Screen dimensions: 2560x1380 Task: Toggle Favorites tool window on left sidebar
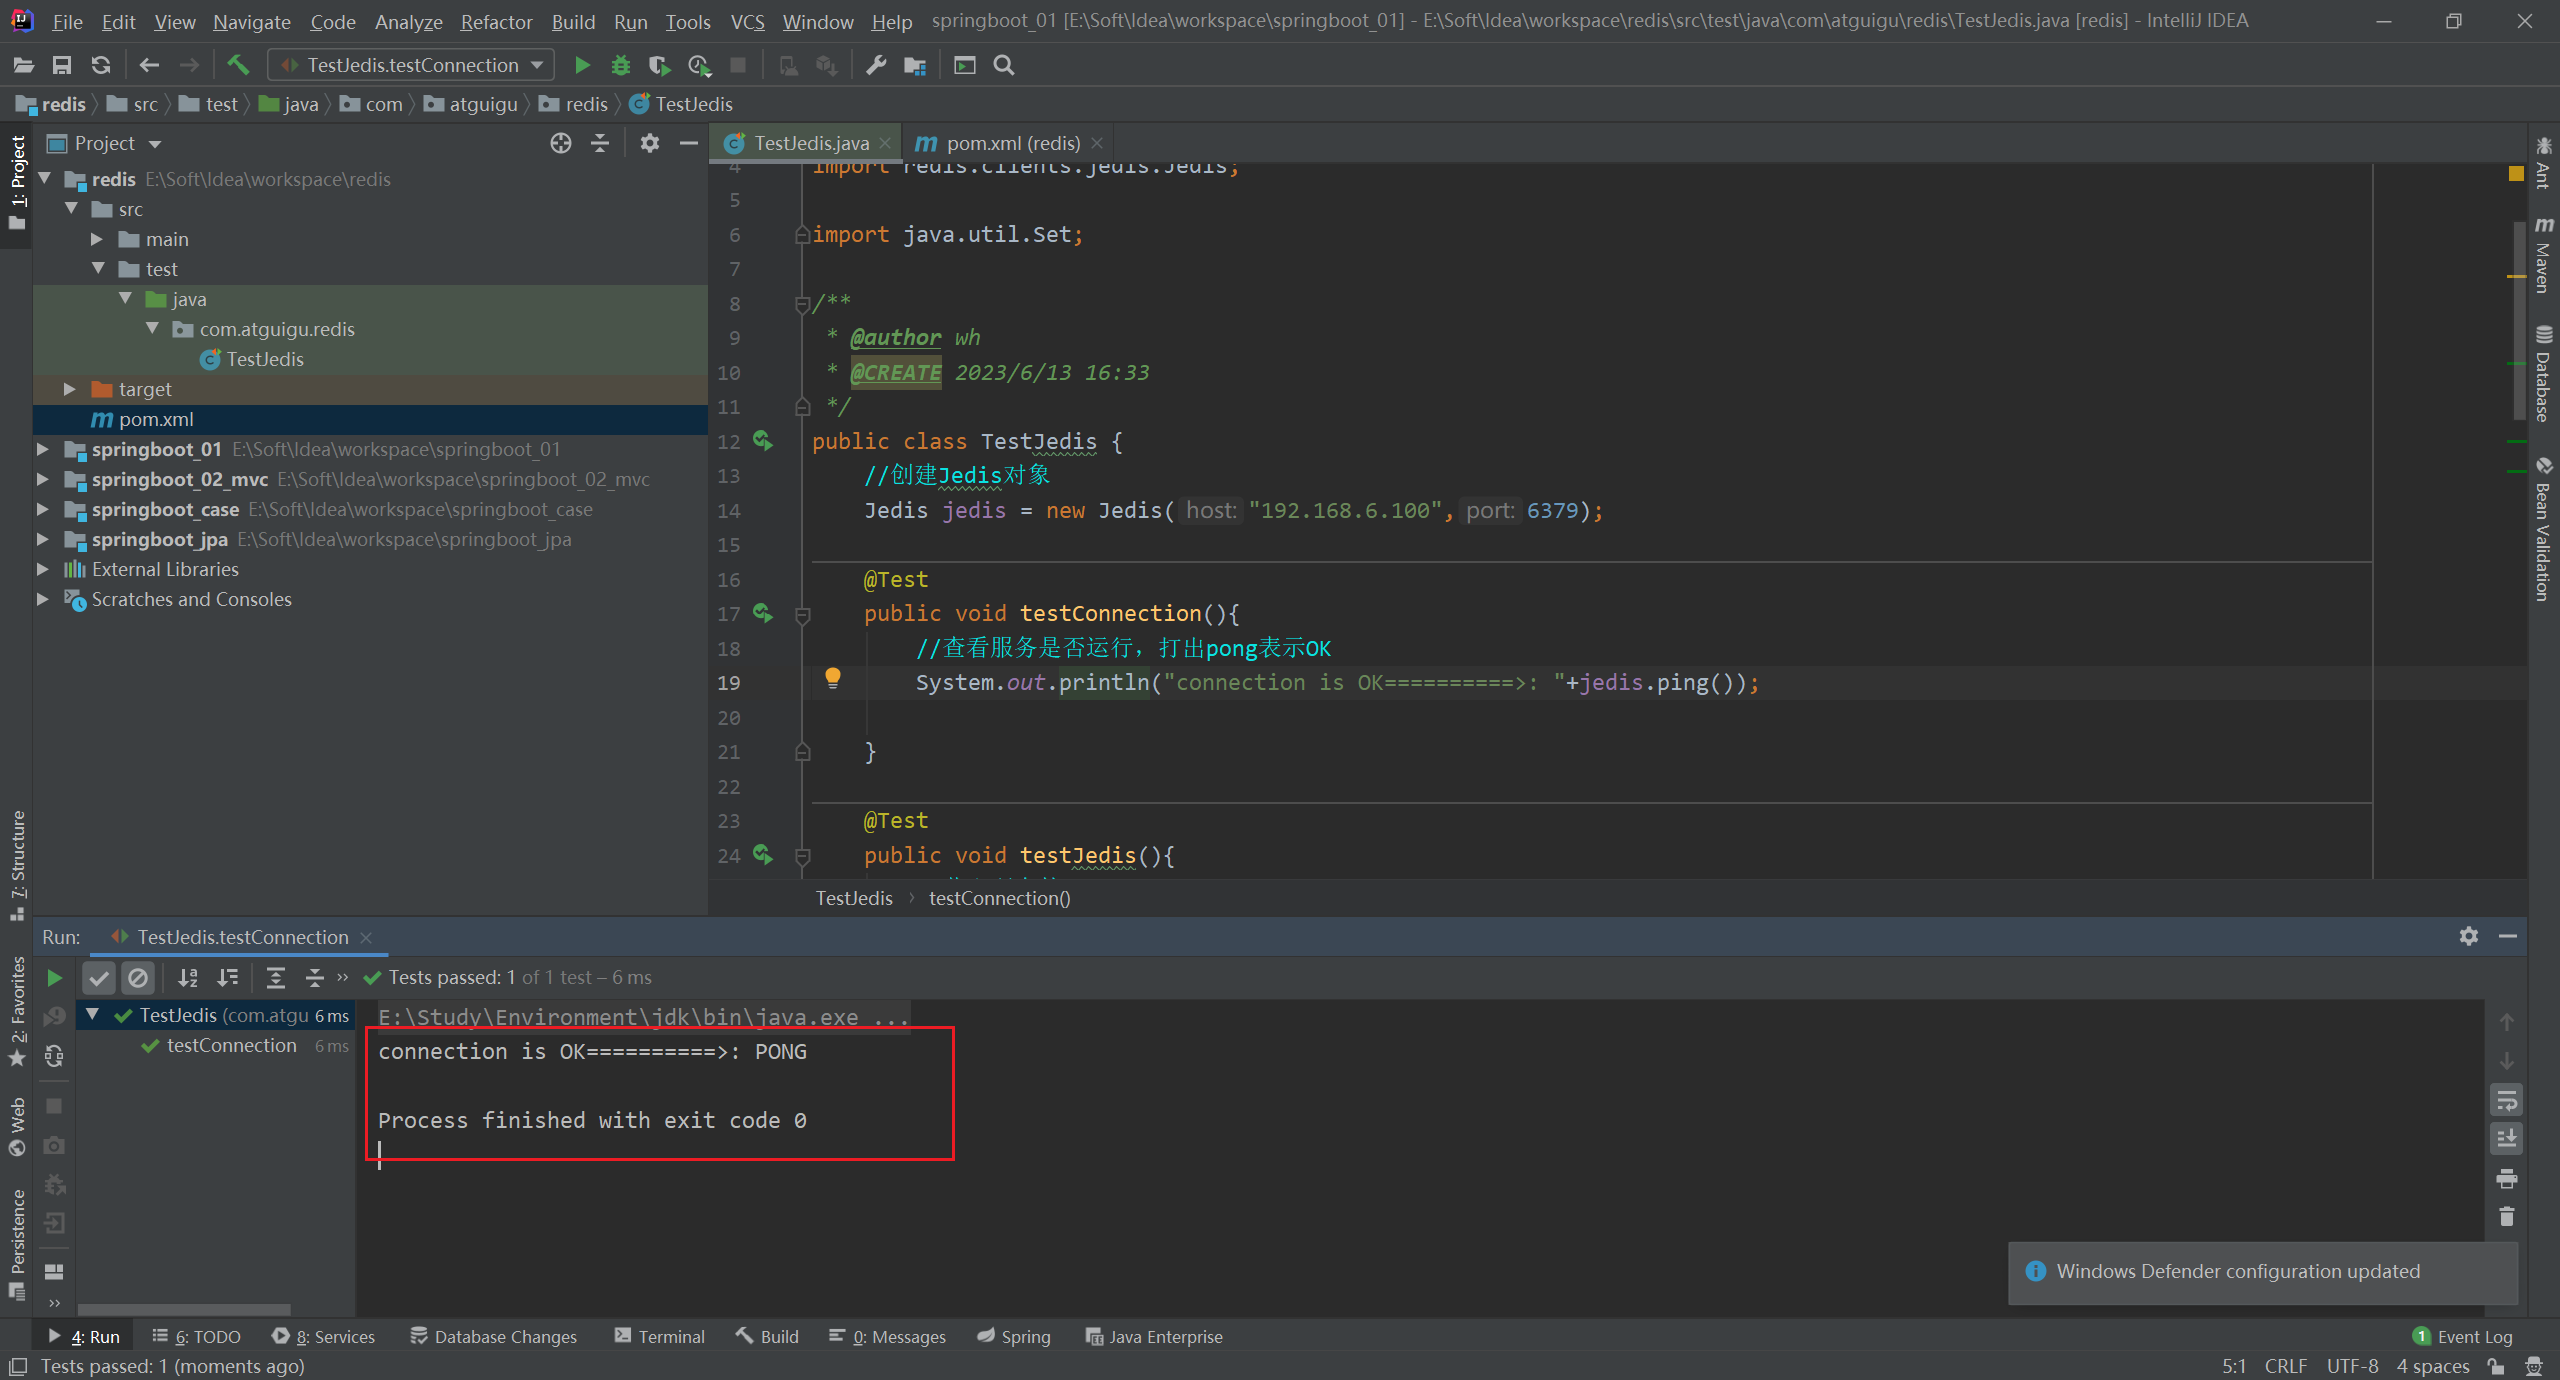click(x=17, y=1012)
